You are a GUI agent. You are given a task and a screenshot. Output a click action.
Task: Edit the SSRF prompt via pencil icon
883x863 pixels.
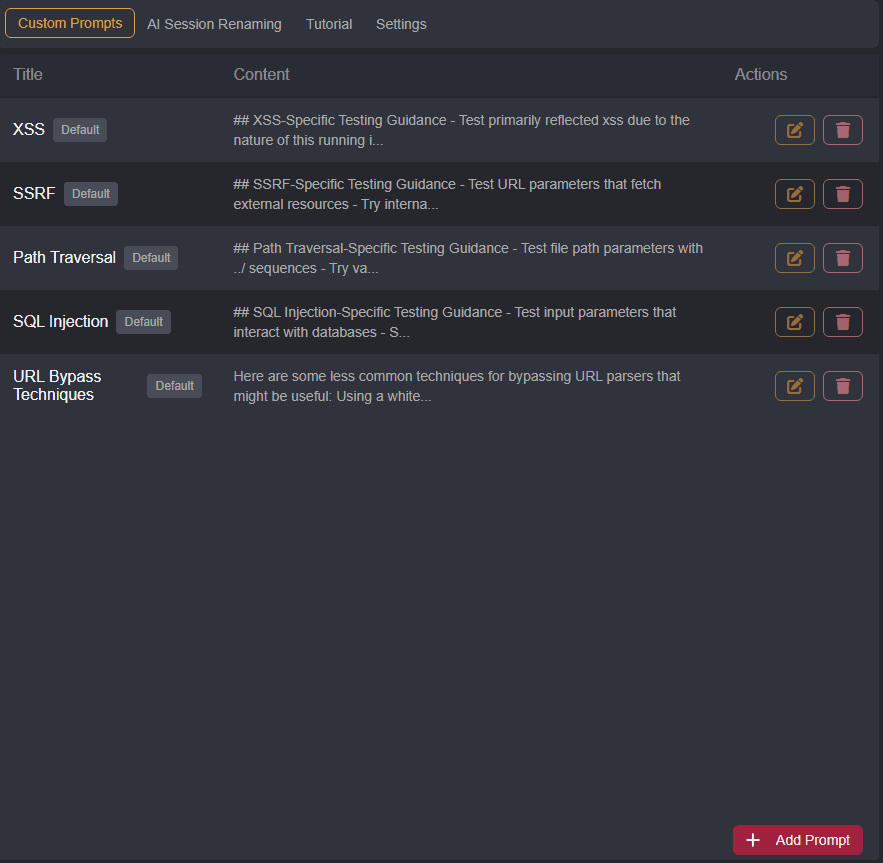(794, 193)
